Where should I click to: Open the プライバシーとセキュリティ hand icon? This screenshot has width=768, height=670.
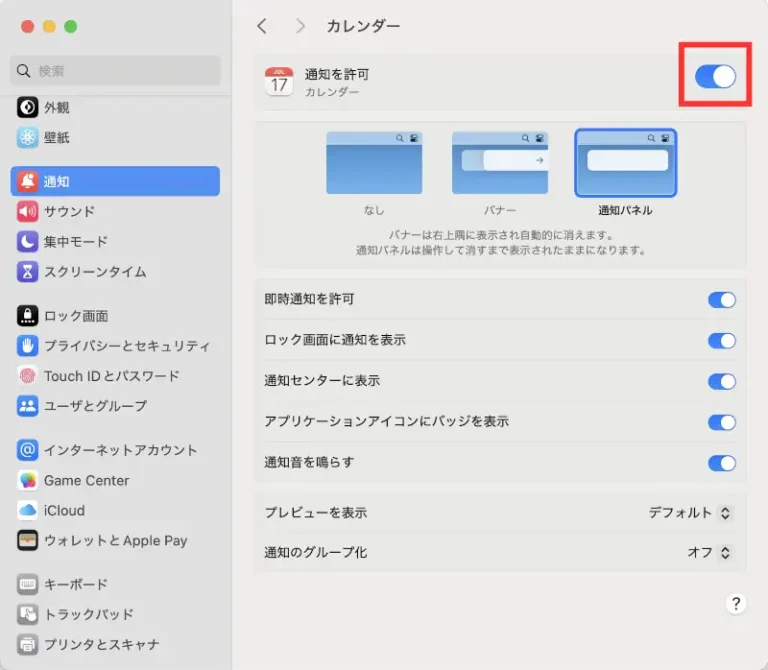[27, 346]
